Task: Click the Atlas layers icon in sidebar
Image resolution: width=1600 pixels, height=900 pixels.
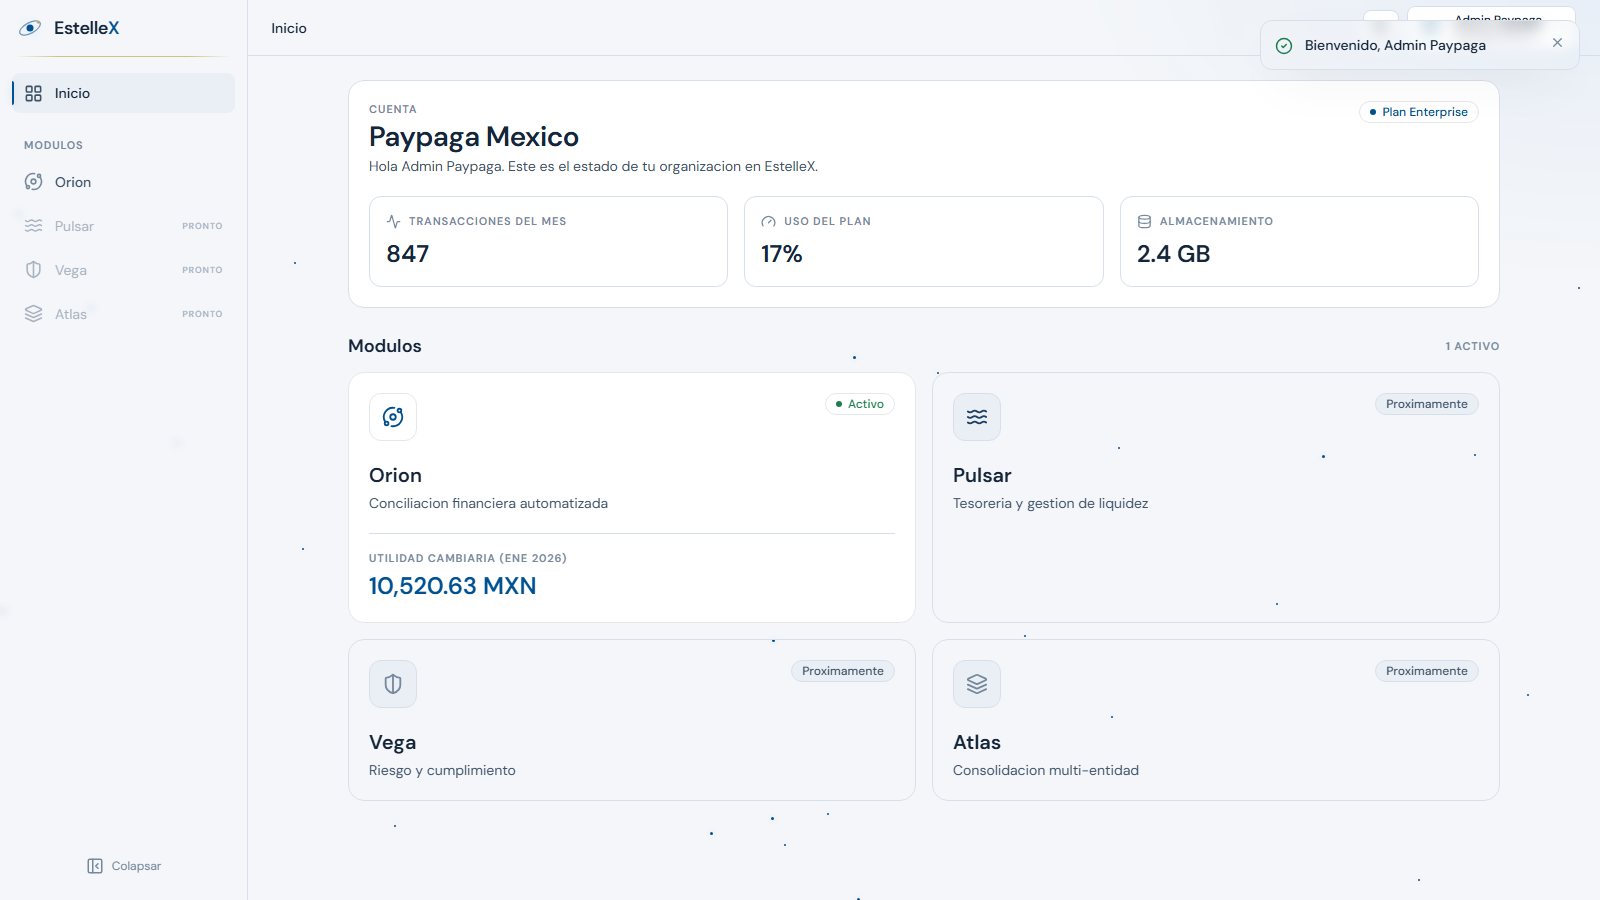Action: tap(33, 314)
